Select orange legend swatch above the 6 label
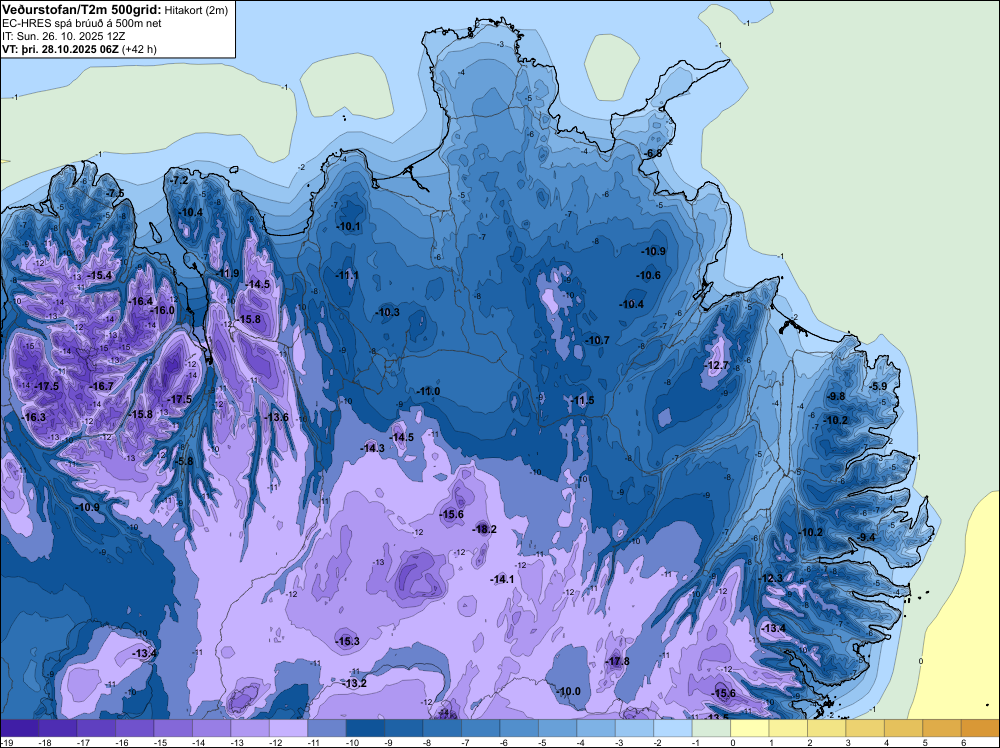Image resolution: width=1000 pixels, height=748 pixels. coord(980,728)
